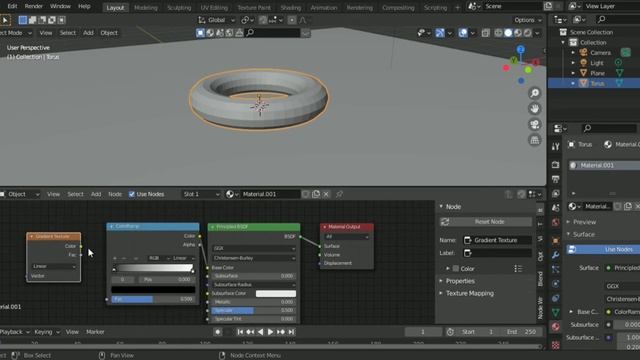The height and width of the screenshot is (360, 640).
Task: Open Tool properties tab wrench icon
Action: point(556,147)
